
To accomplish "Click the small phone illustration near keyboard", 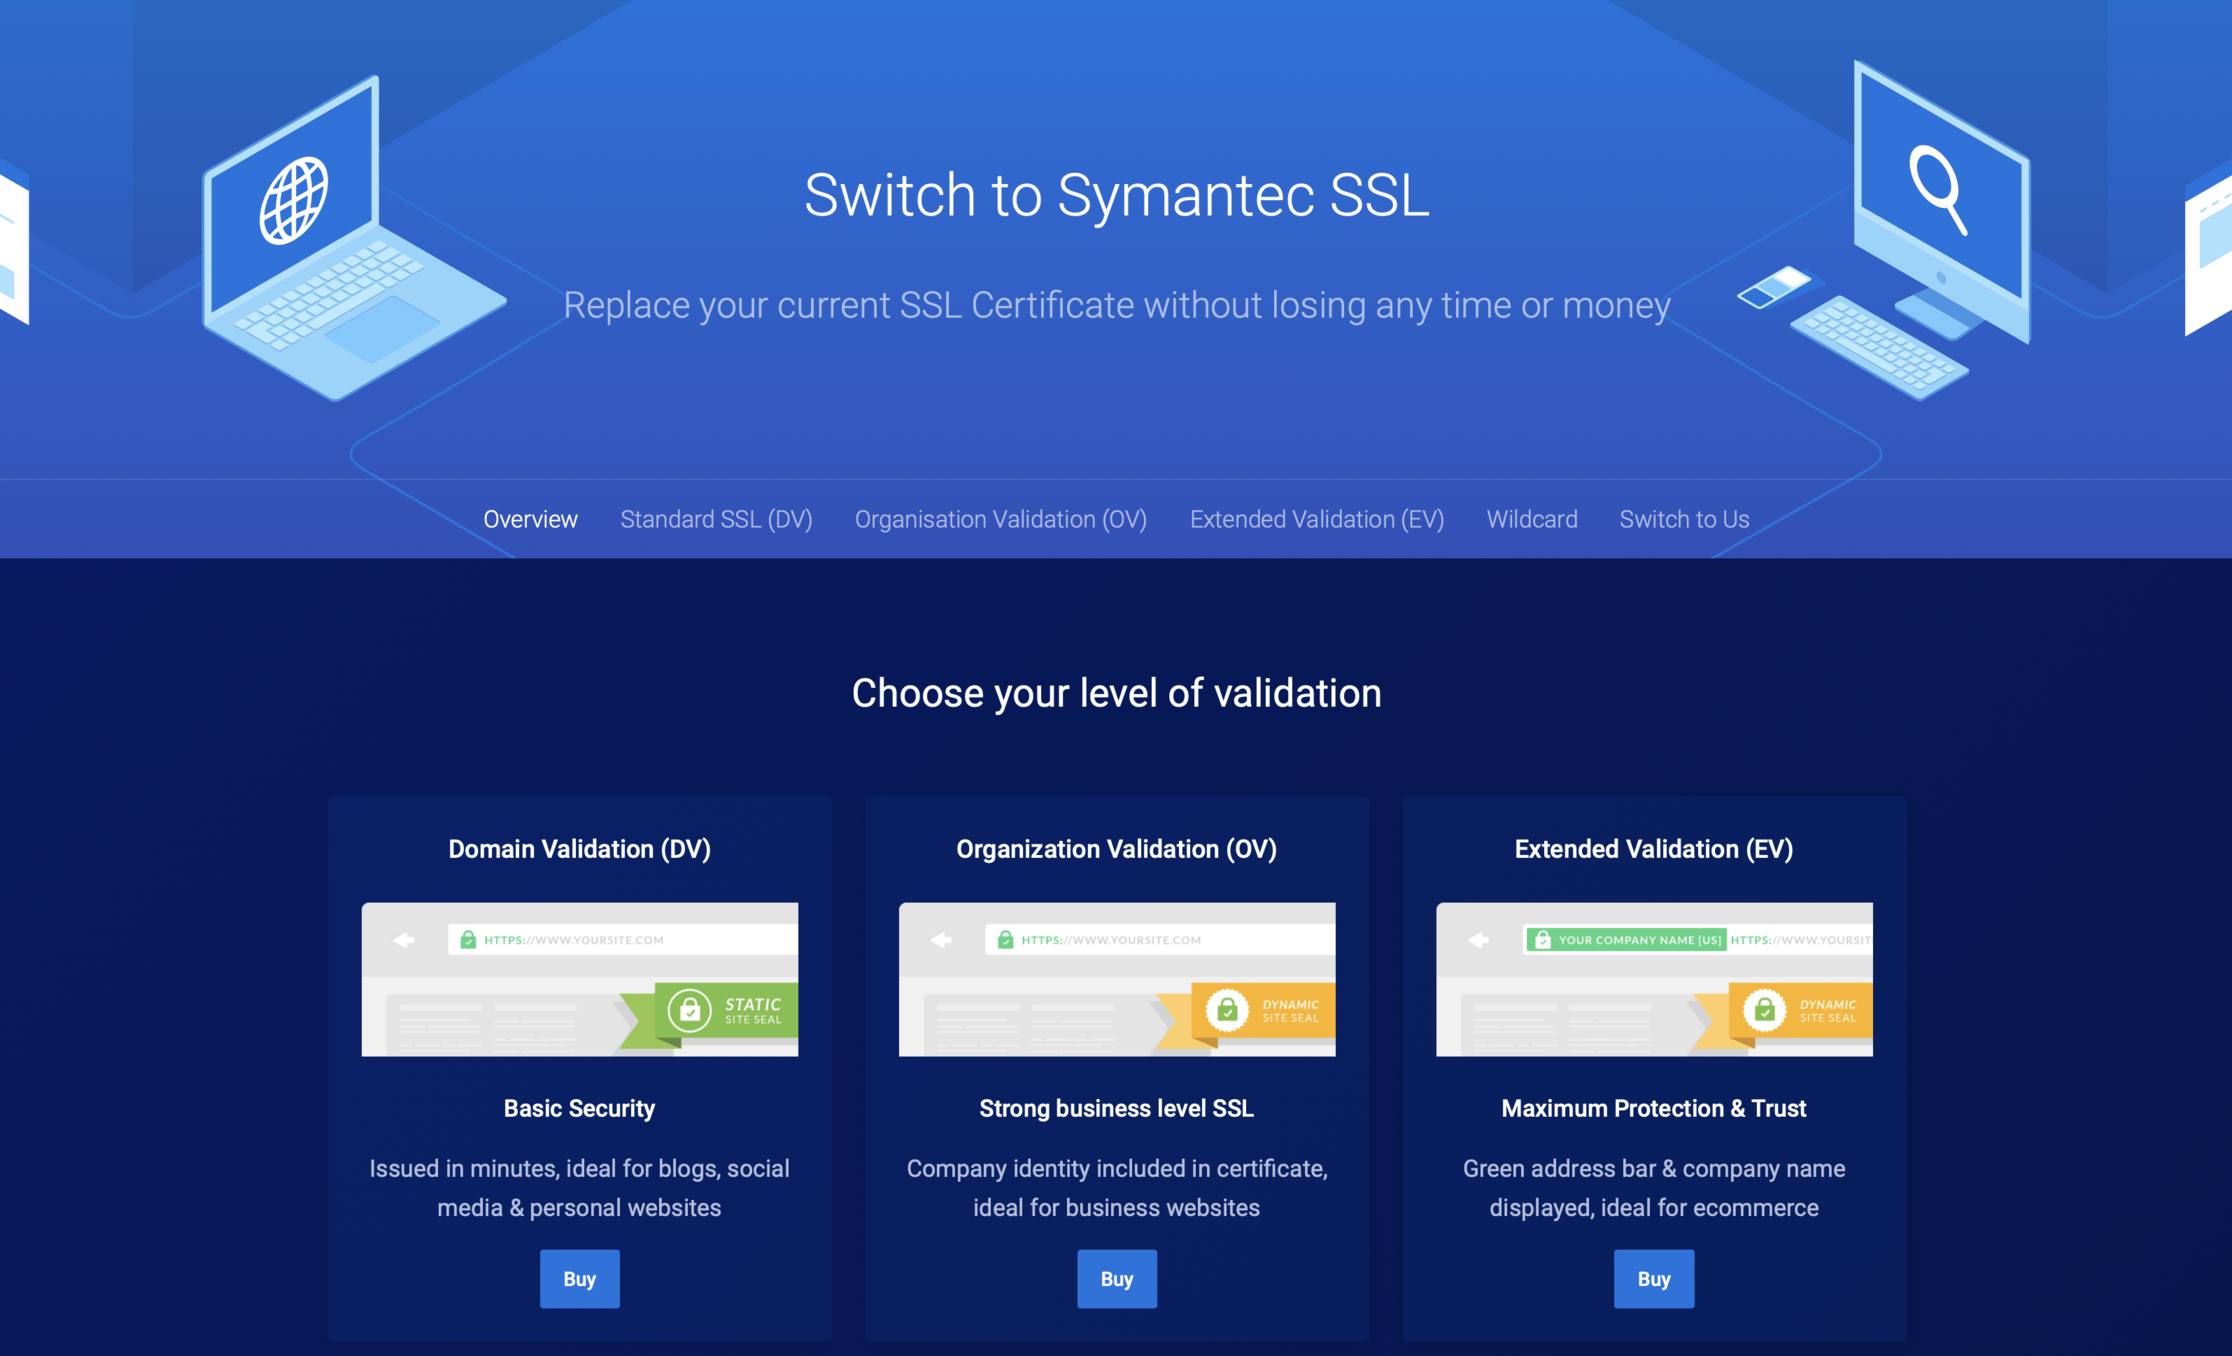I will [1774, 287].
